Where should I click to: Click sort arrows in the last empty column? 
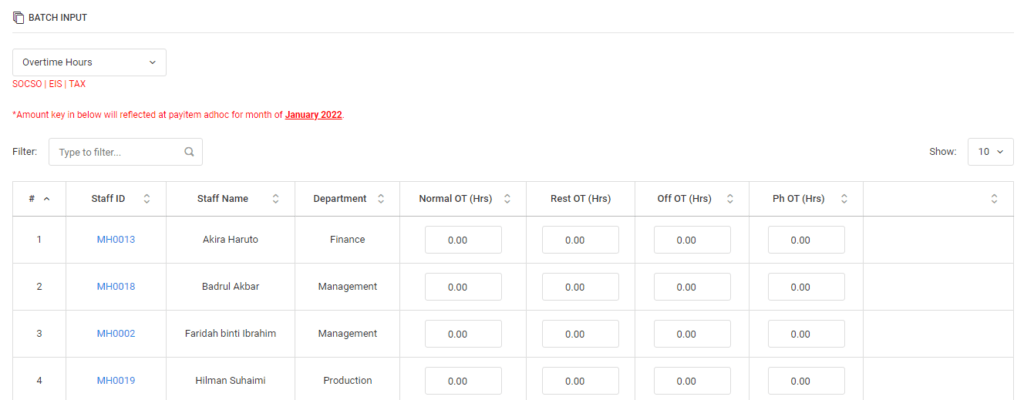pos(994,199)
